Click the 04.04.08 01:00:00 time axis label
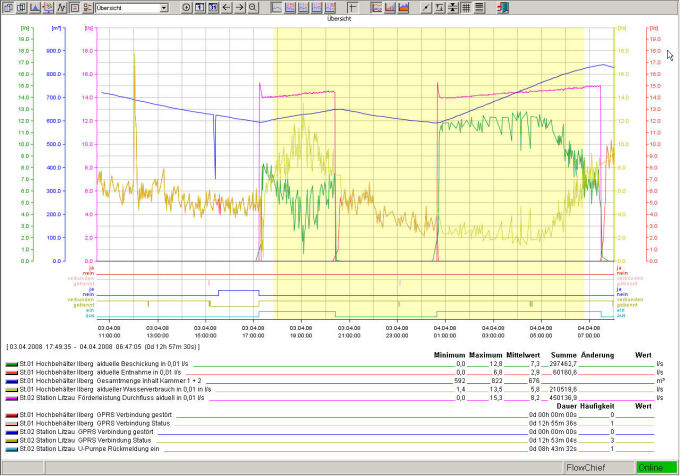Viewport: 680px width, 476px height. (x=445, y=332)
